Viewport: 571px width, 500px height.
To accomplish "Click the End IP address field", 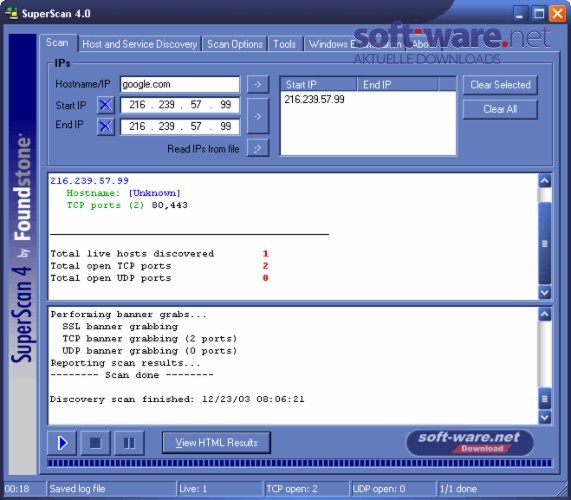I will [x=180, y=126].
